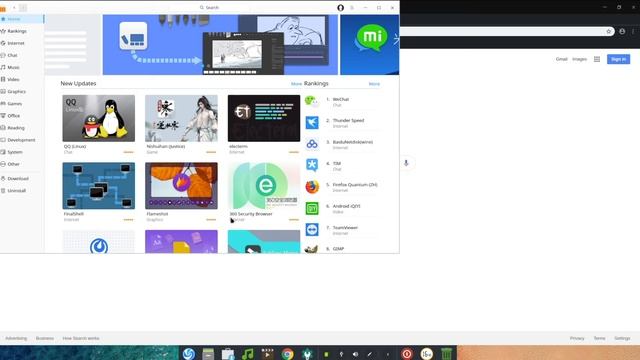Launch the music player from the dock
The height and width of the screenshot is (360, 640).
click(247, 354)
